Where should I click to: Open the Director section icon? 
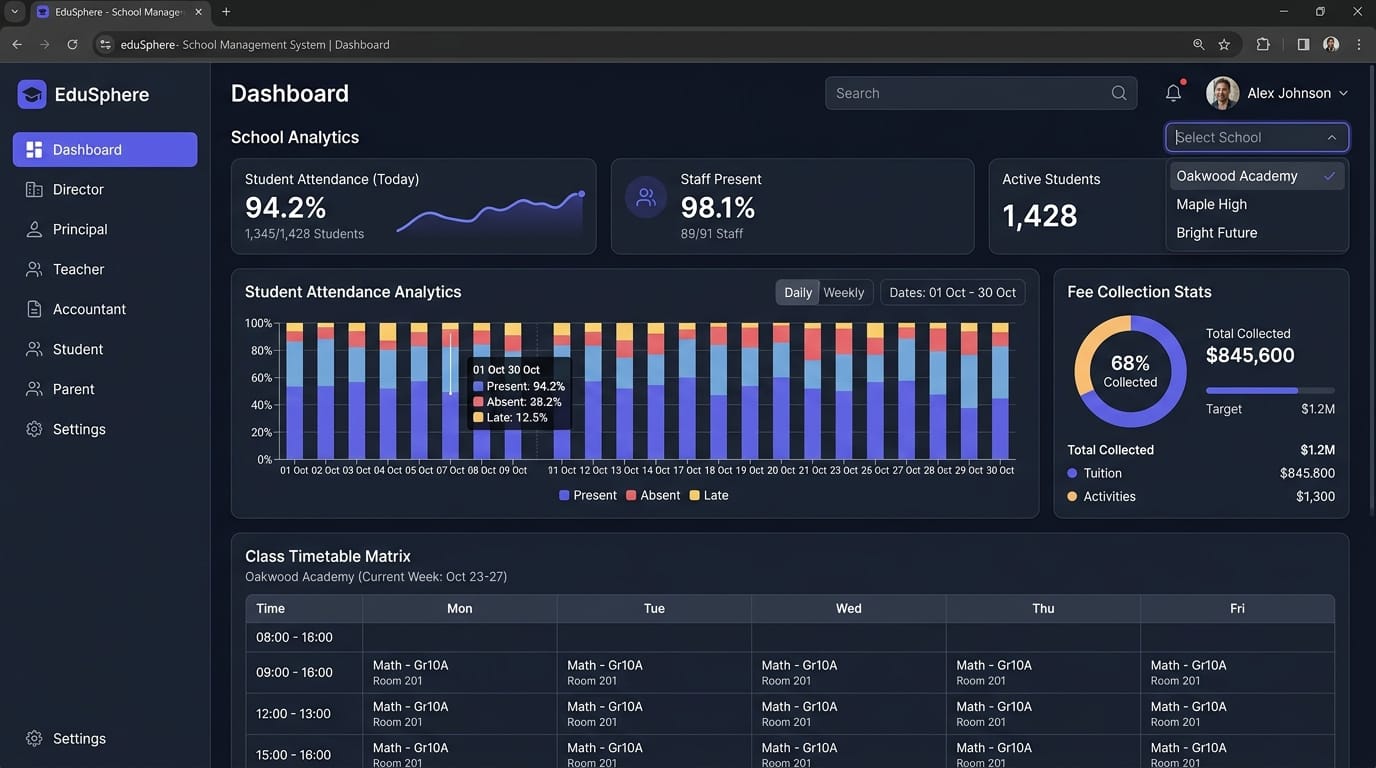34,189
